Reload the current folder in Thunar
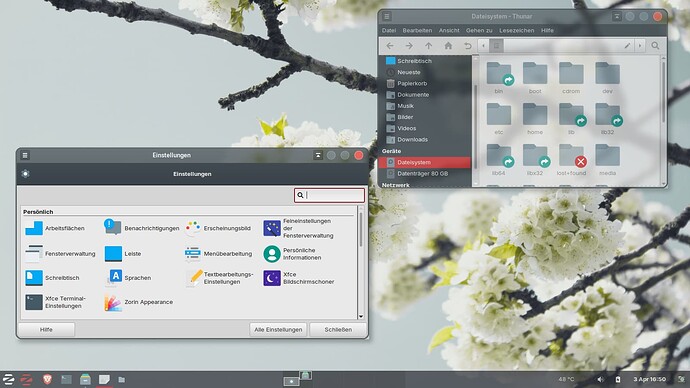The width and height of the screenshot is (690, 388). (467, 46)
